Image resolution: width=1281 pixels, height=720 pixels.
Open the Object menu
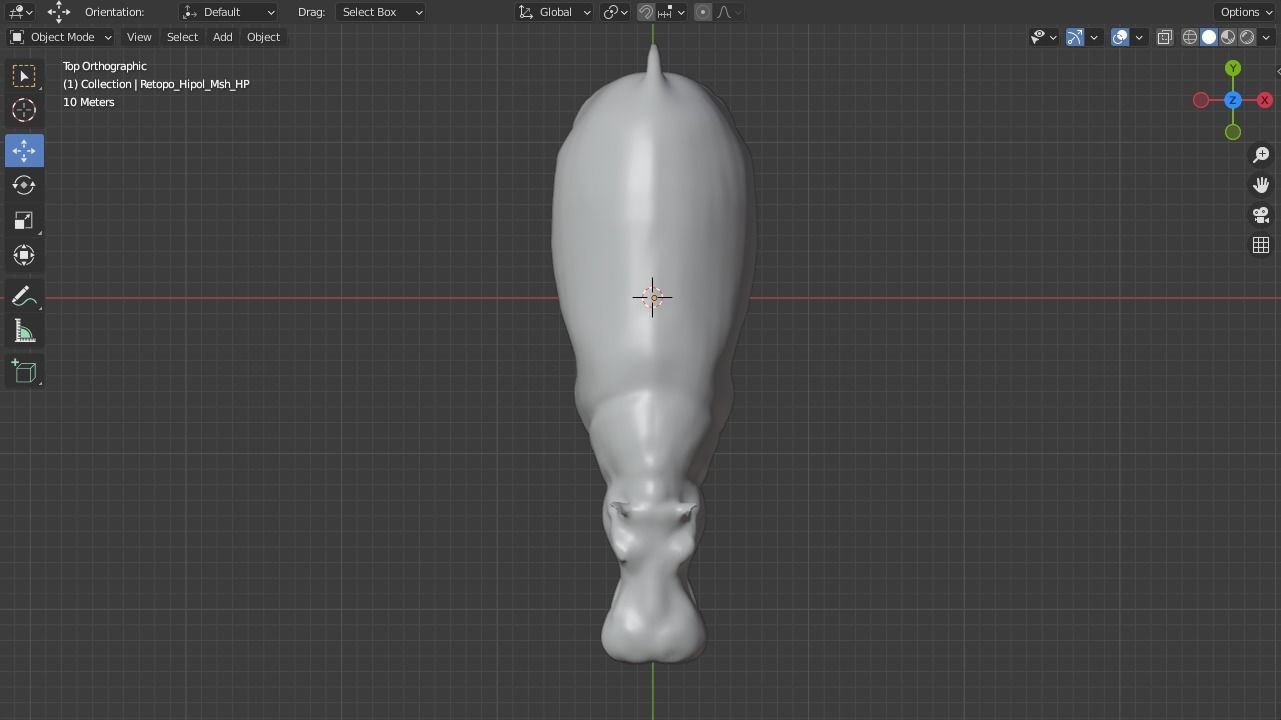(263, 37)
